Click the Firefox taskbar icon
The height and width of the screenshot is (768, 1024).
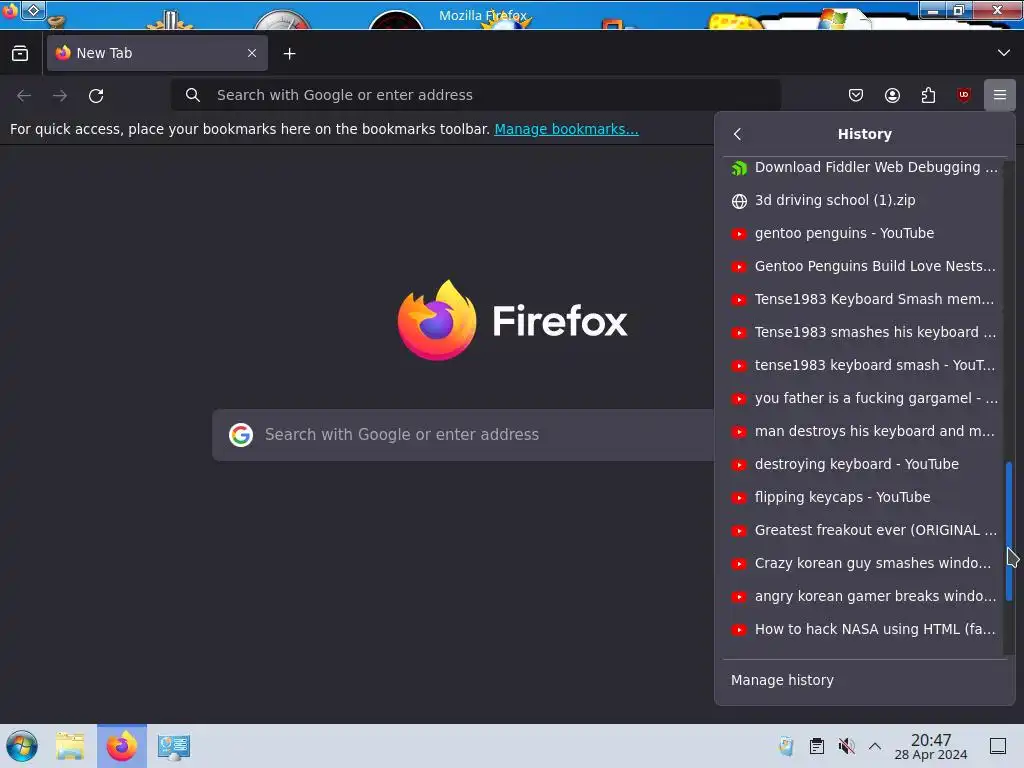pos(122,746)
